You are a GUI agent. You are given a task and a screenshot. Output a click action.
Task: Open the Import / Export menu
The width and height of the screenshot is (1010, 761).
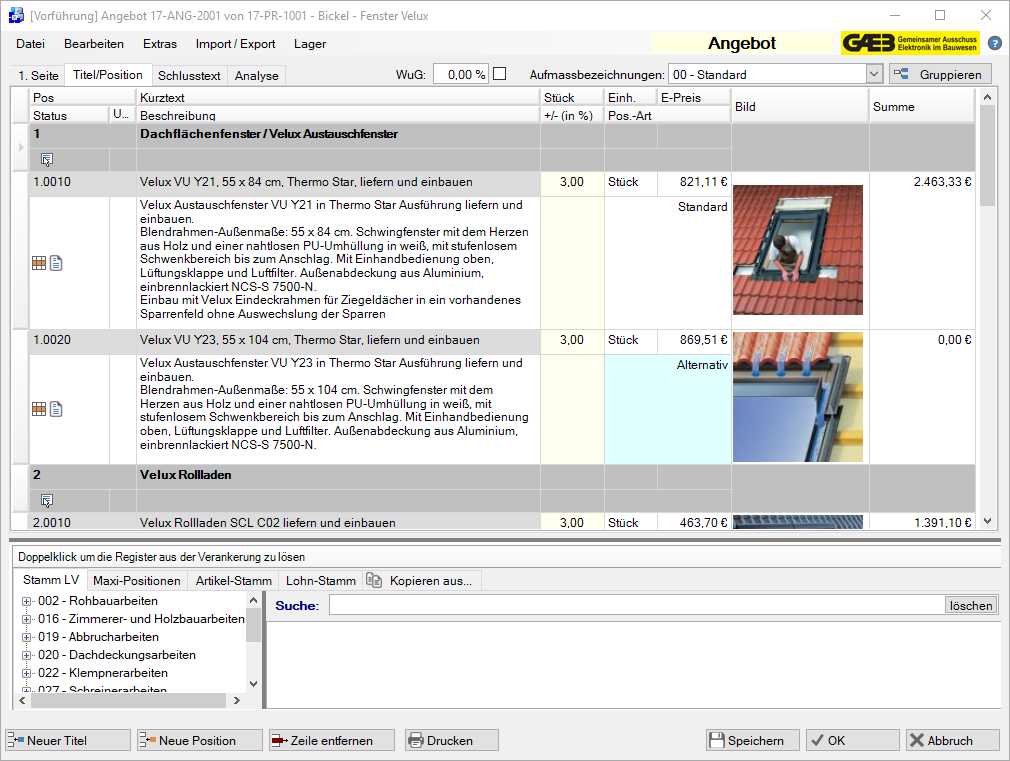click(x=235, y=44)
